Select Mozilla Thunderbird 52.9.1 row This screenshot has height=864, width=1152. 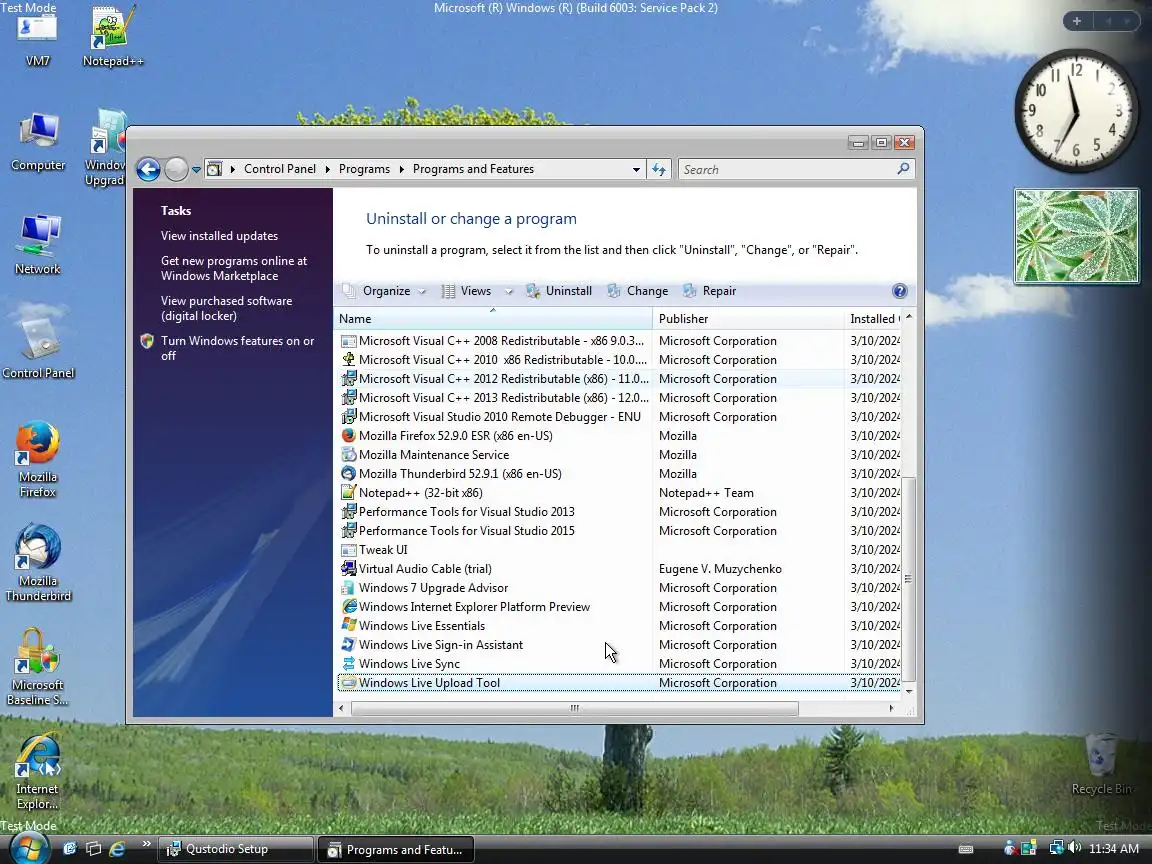(619, 474)
